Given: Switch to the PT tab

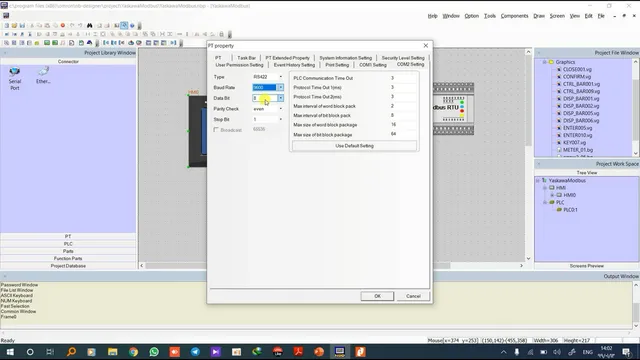Looking at the screenshot, I should (218, 58).
